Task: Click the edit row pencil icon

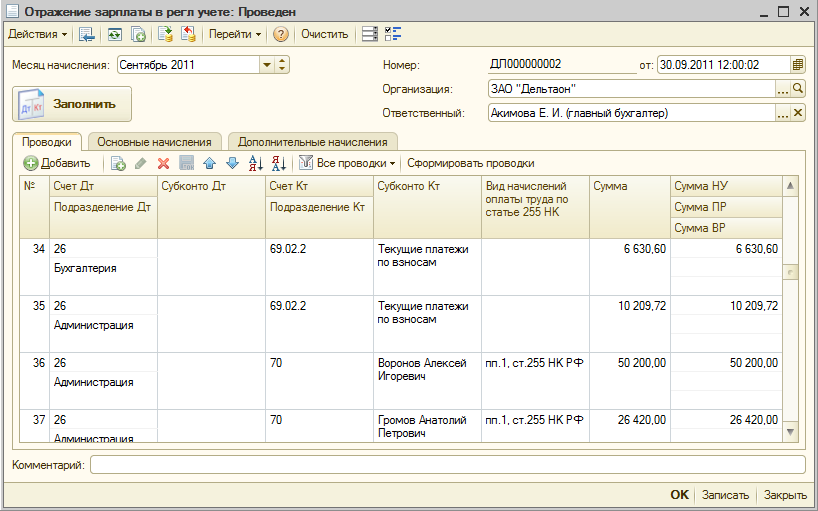Action: (x=140, y=164)
